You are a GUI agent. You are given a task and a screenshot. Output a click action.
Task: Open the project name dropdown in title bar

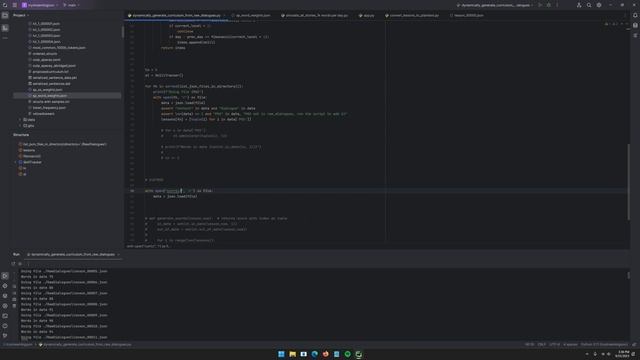click(x=40, y=5)
